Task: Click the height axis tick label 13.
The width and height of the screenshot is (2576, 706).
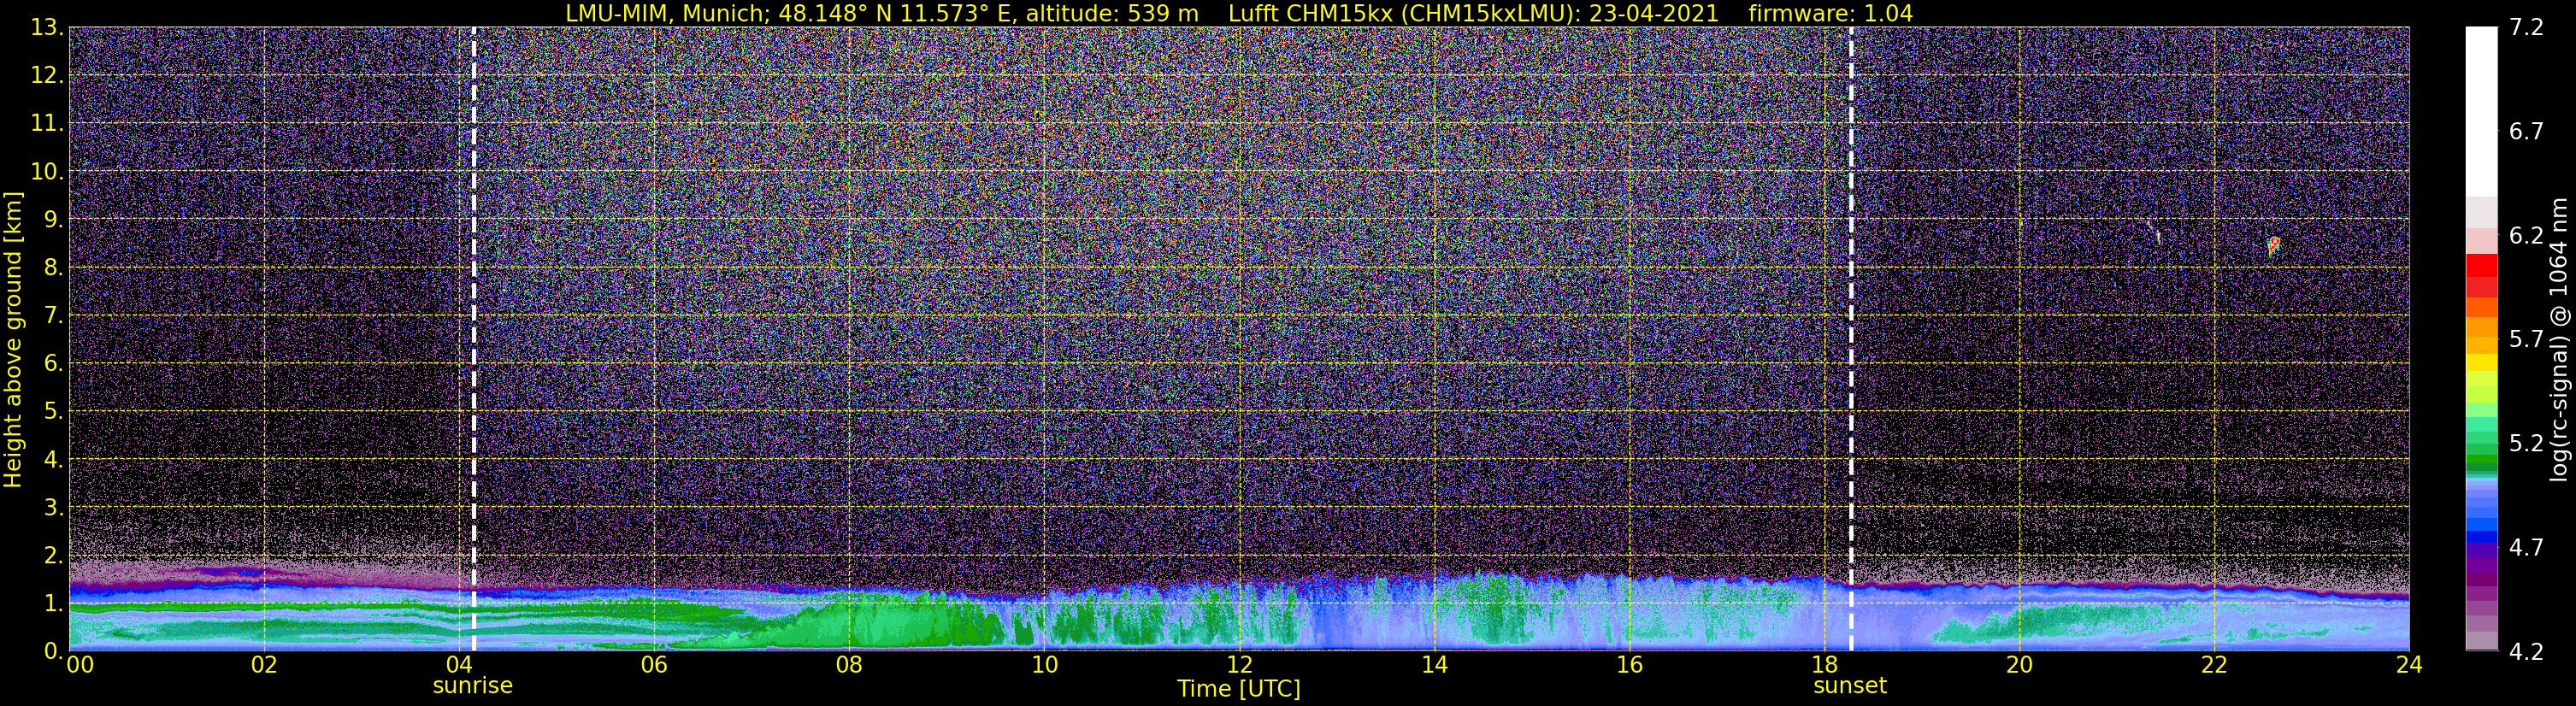Action: point(47,28)
